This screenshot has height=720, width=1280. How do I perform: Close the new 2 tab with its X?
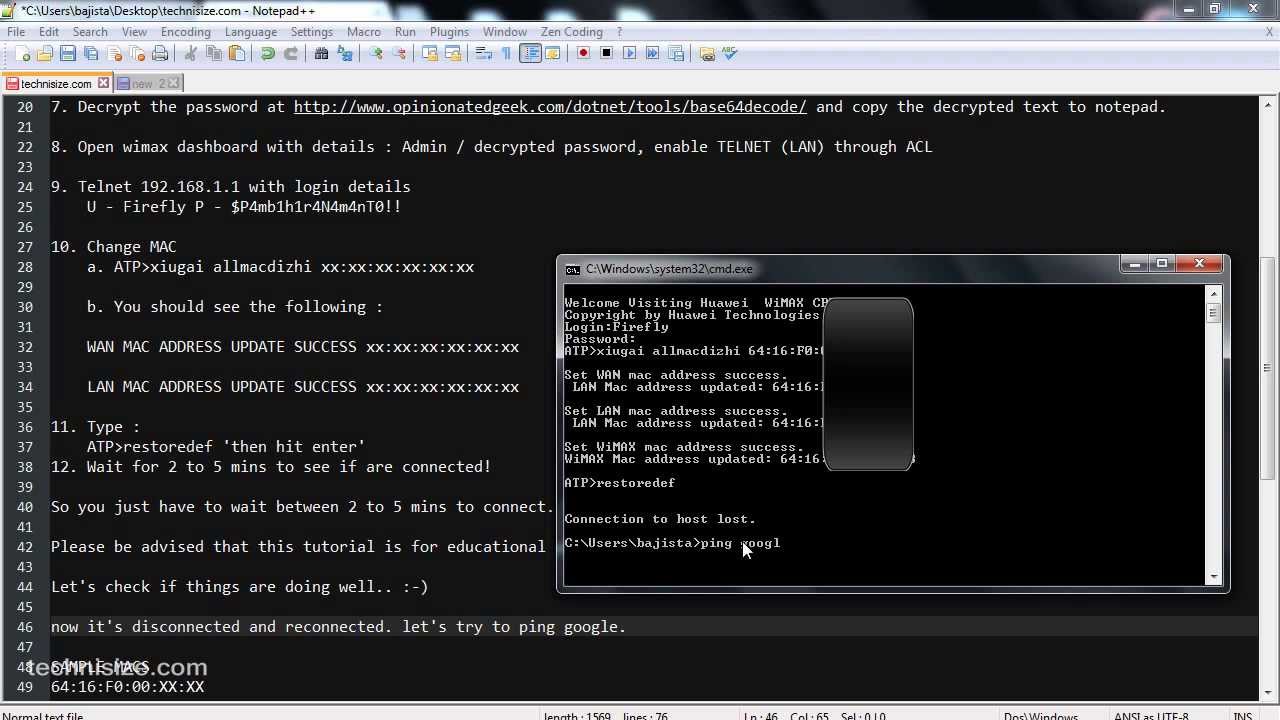pos(174,83)
